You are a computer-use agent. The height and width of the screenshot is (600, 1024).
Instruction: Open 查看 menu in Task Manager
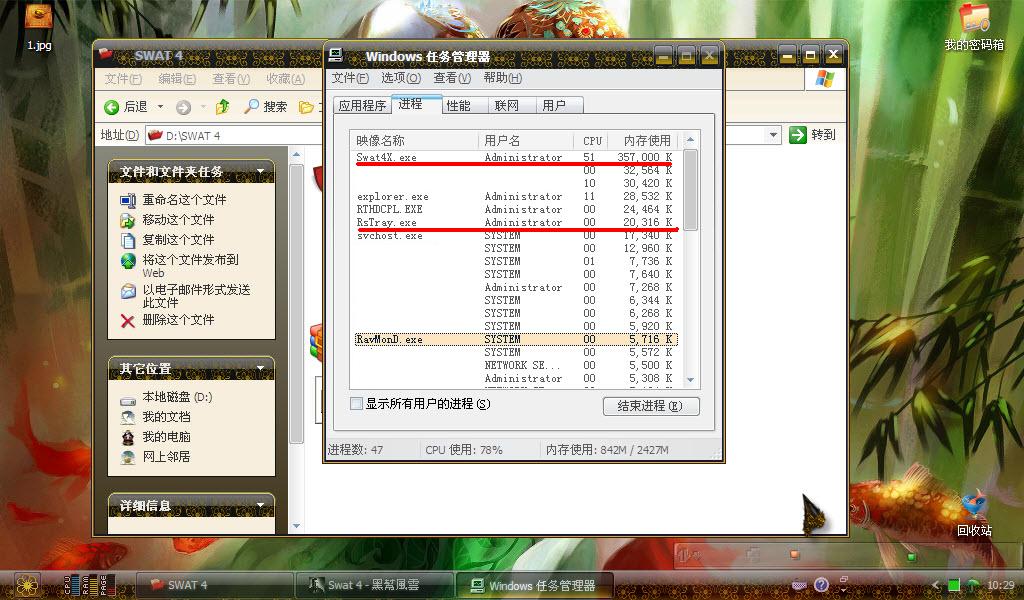pos(452,78)
